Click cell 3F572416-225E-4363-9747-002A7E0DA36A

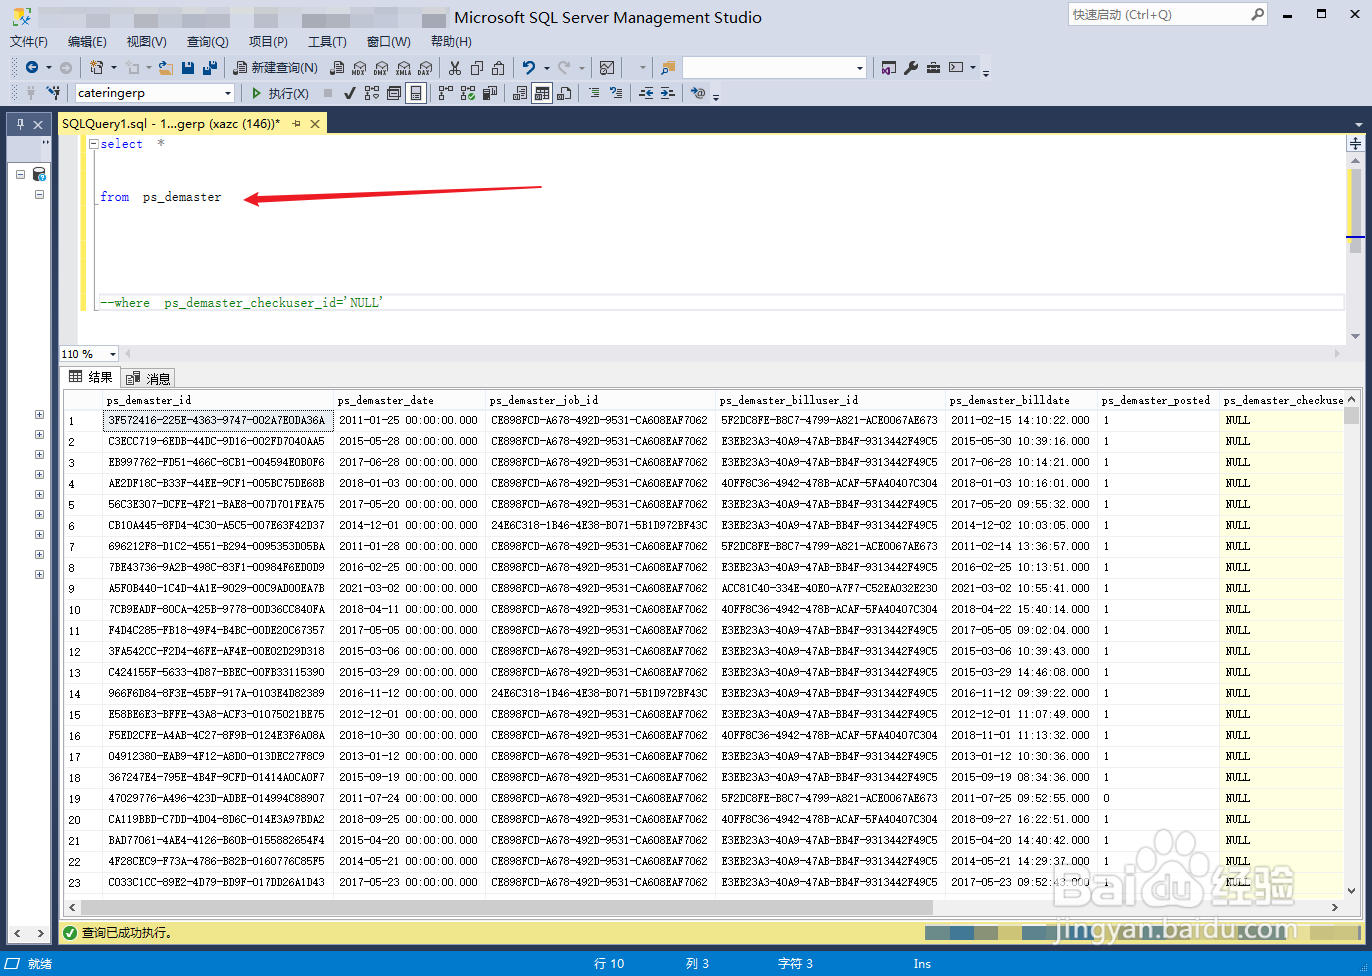click(x=217, y=420)
